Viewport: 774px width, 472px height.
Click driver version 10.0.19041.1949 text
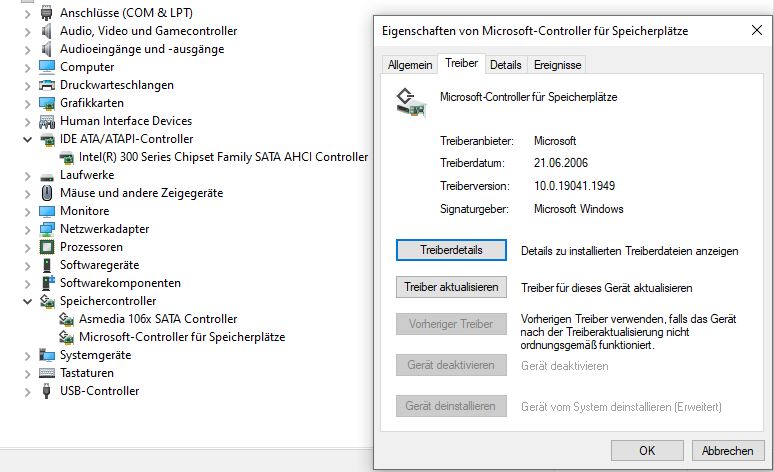click(575, 186)
